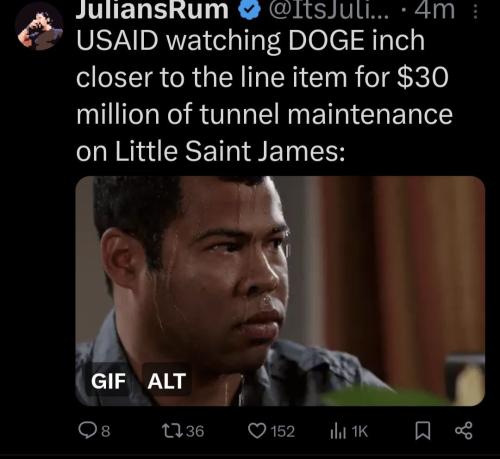The height and width of the screenshot is (459, 500).
Task: Click the blue verified badge
Action: click(250, 10)
